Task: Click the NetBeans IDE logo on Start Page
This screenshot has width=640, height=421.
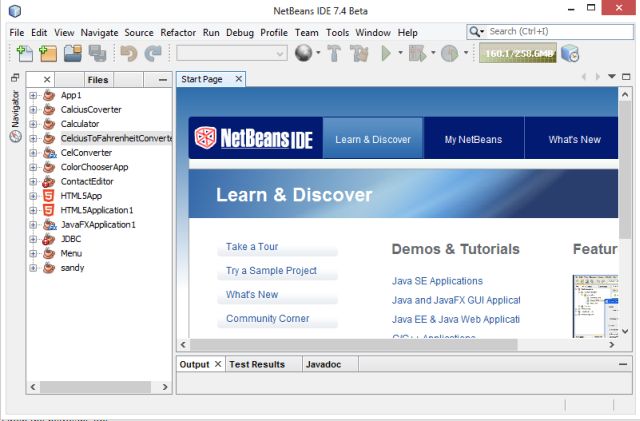Action: click(254, 138)
